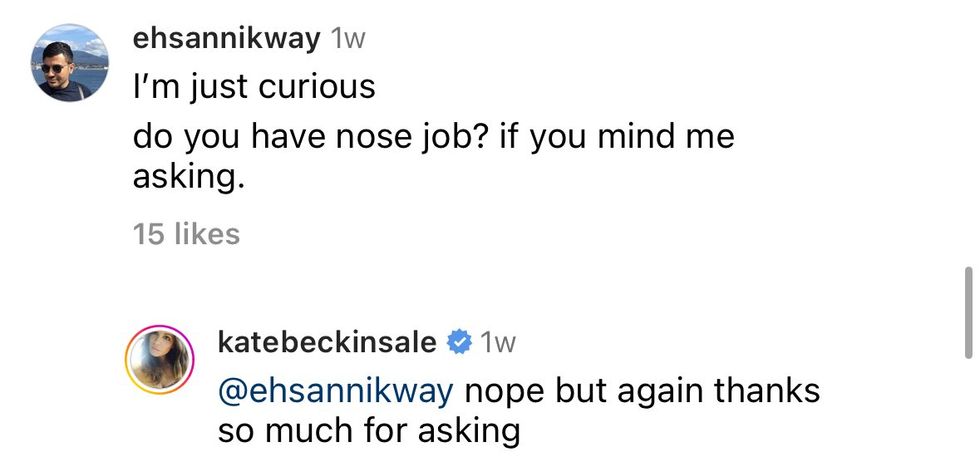This screenshot has height=456, width=980.
Task: Click the vertical scrollbar thumb
Action: 968,312
